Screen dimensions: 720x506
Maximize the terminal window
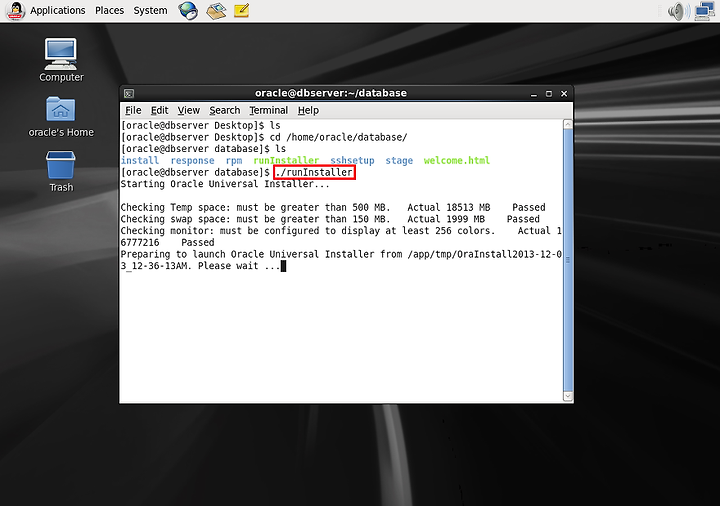tap(549, 94)
